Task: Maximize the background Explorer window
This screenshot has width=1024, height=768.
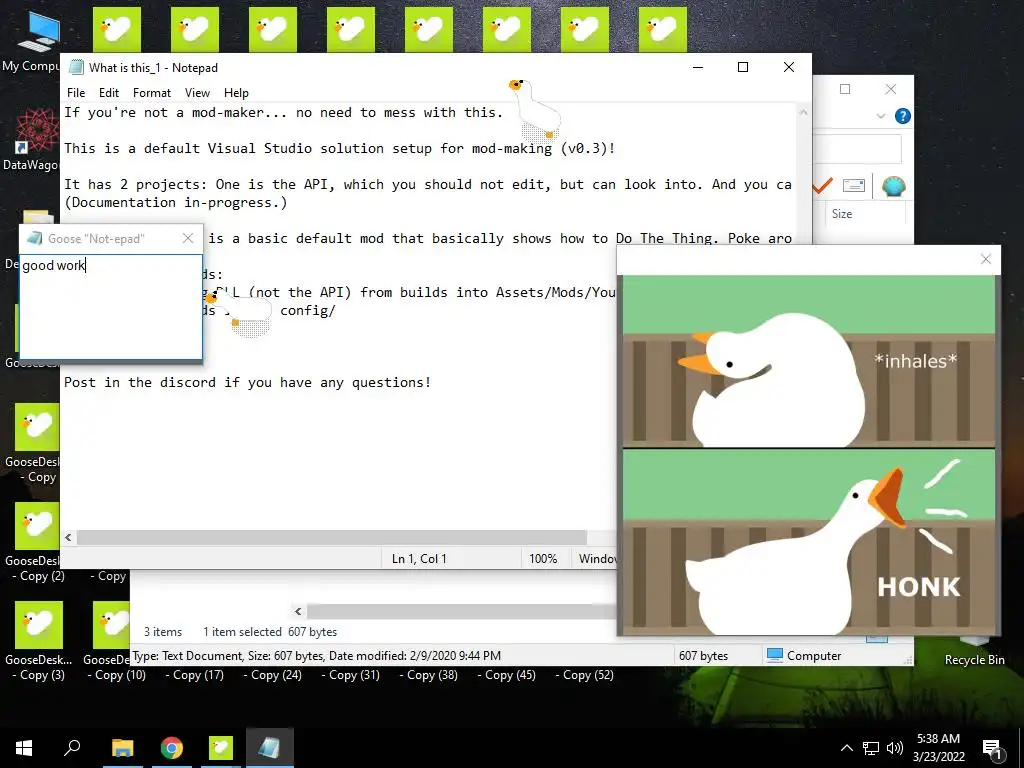Action: (845, 89)
